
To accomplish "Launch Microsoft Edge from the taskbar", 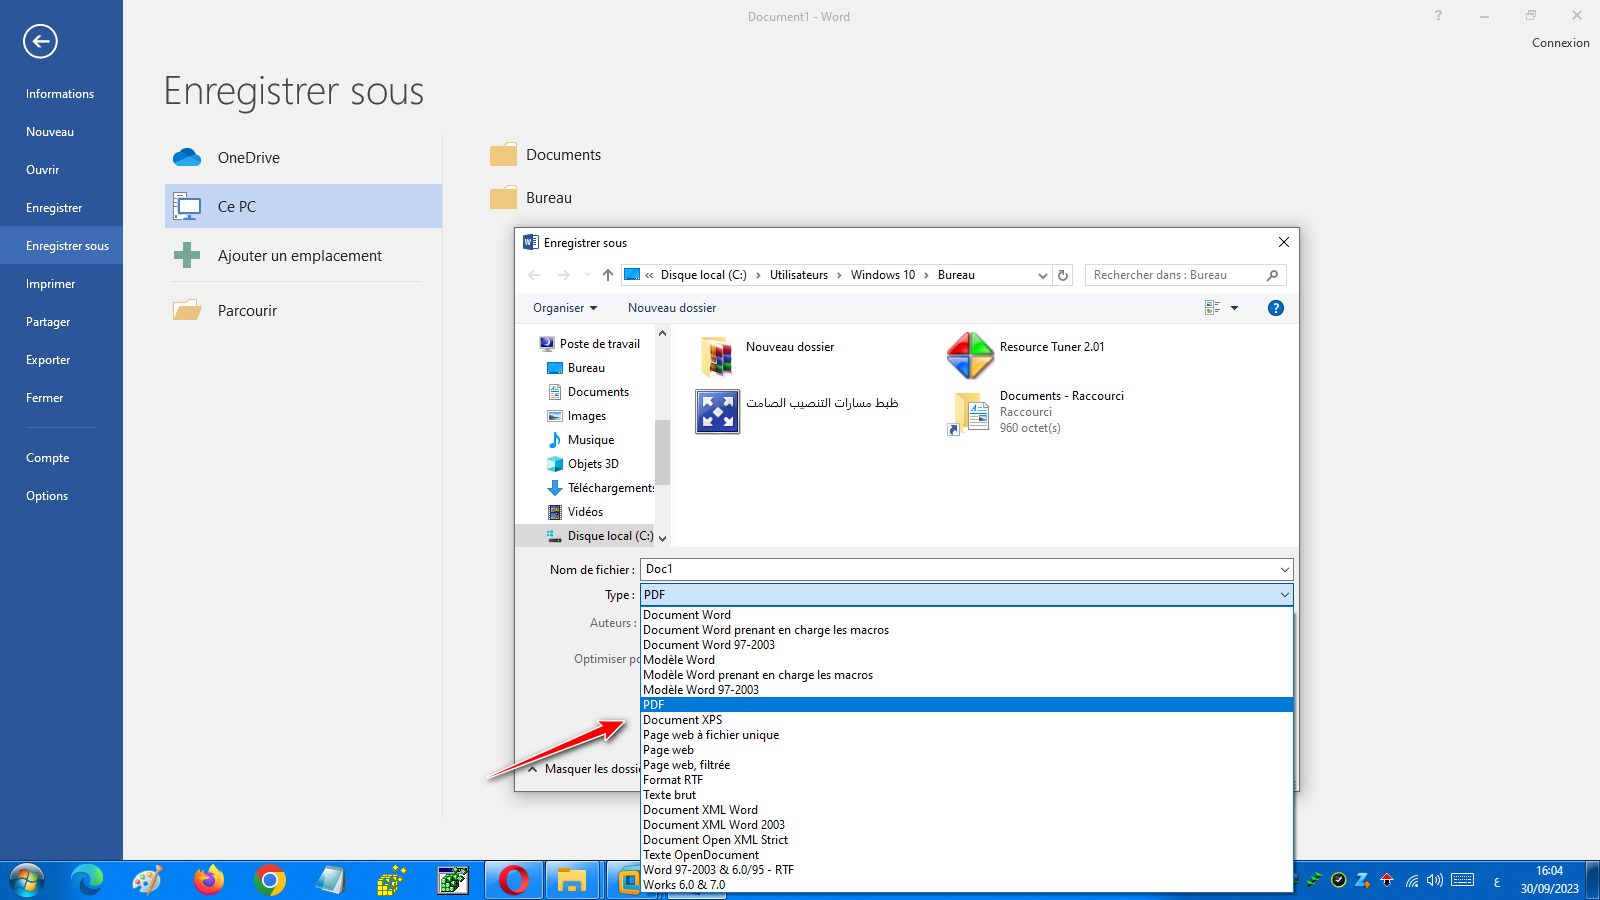I will [x=88, y=880].
